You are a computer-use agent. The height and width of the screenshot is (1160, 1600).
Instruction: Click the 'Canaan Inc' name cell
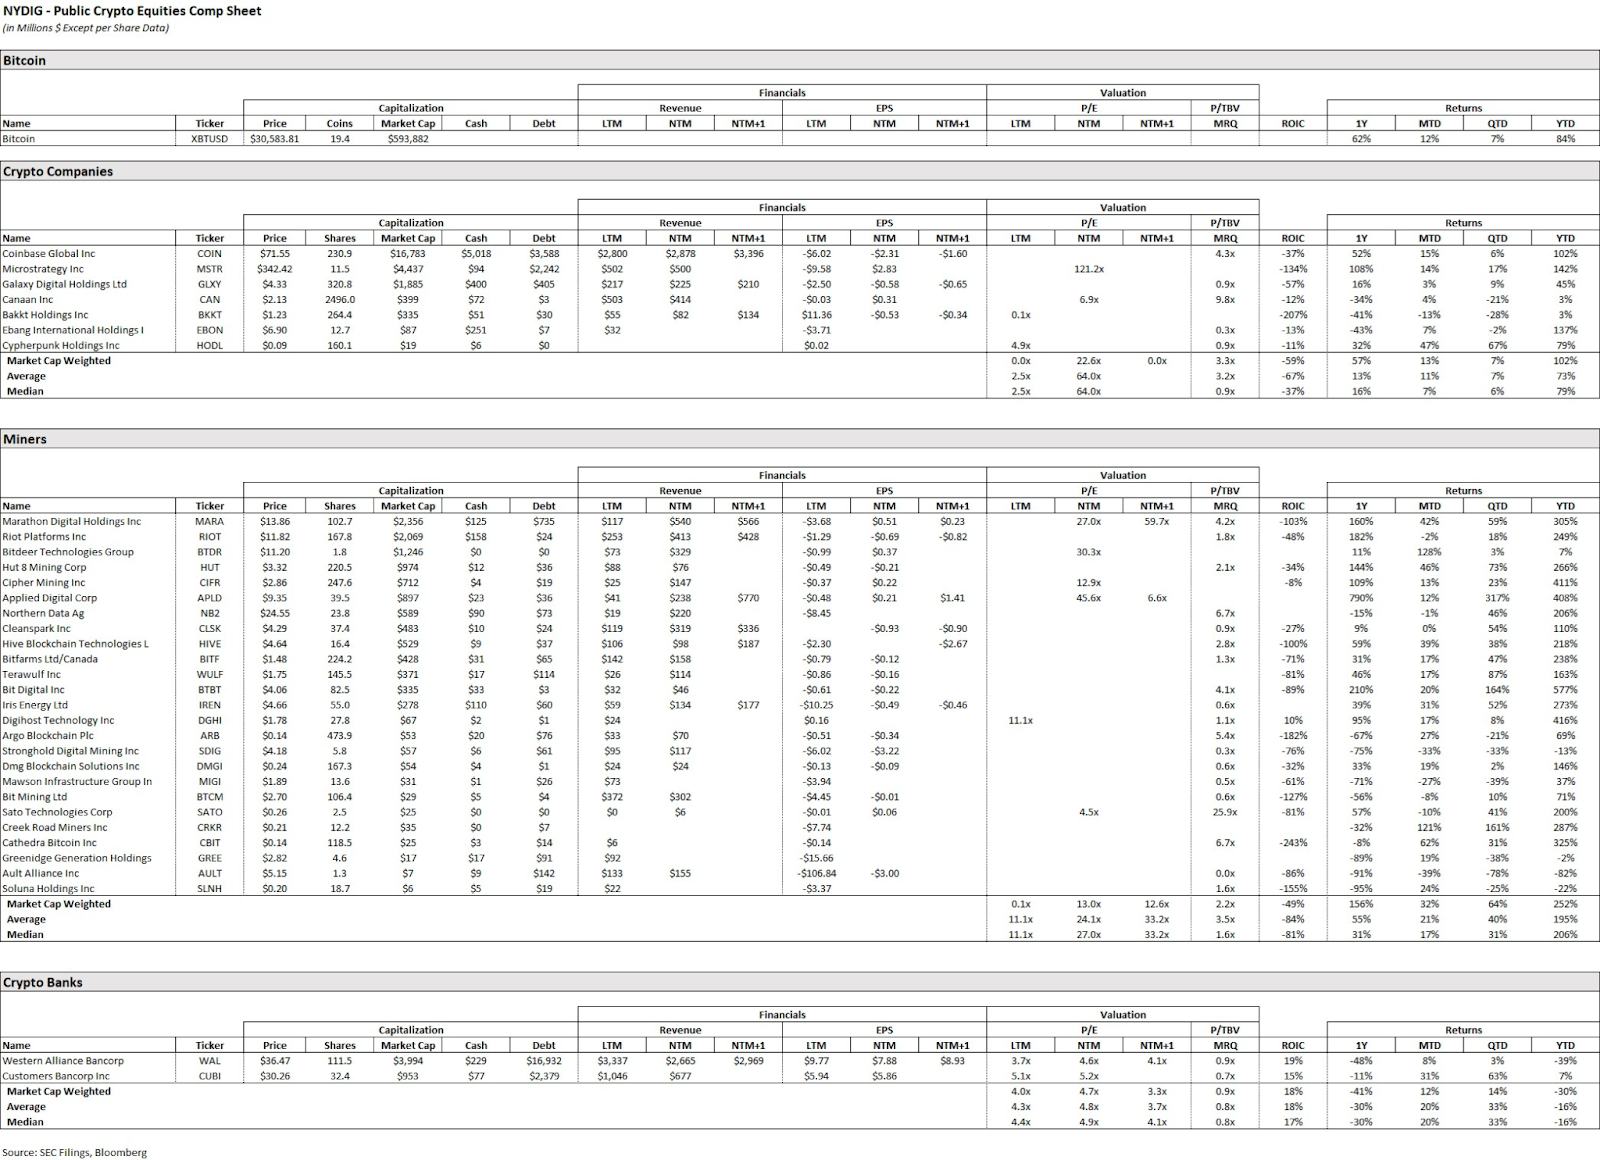click(x=27, y=300)
